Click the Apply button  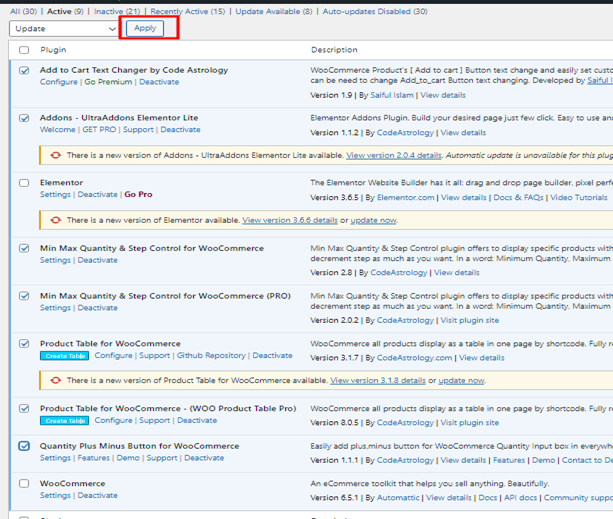[145, 28]
